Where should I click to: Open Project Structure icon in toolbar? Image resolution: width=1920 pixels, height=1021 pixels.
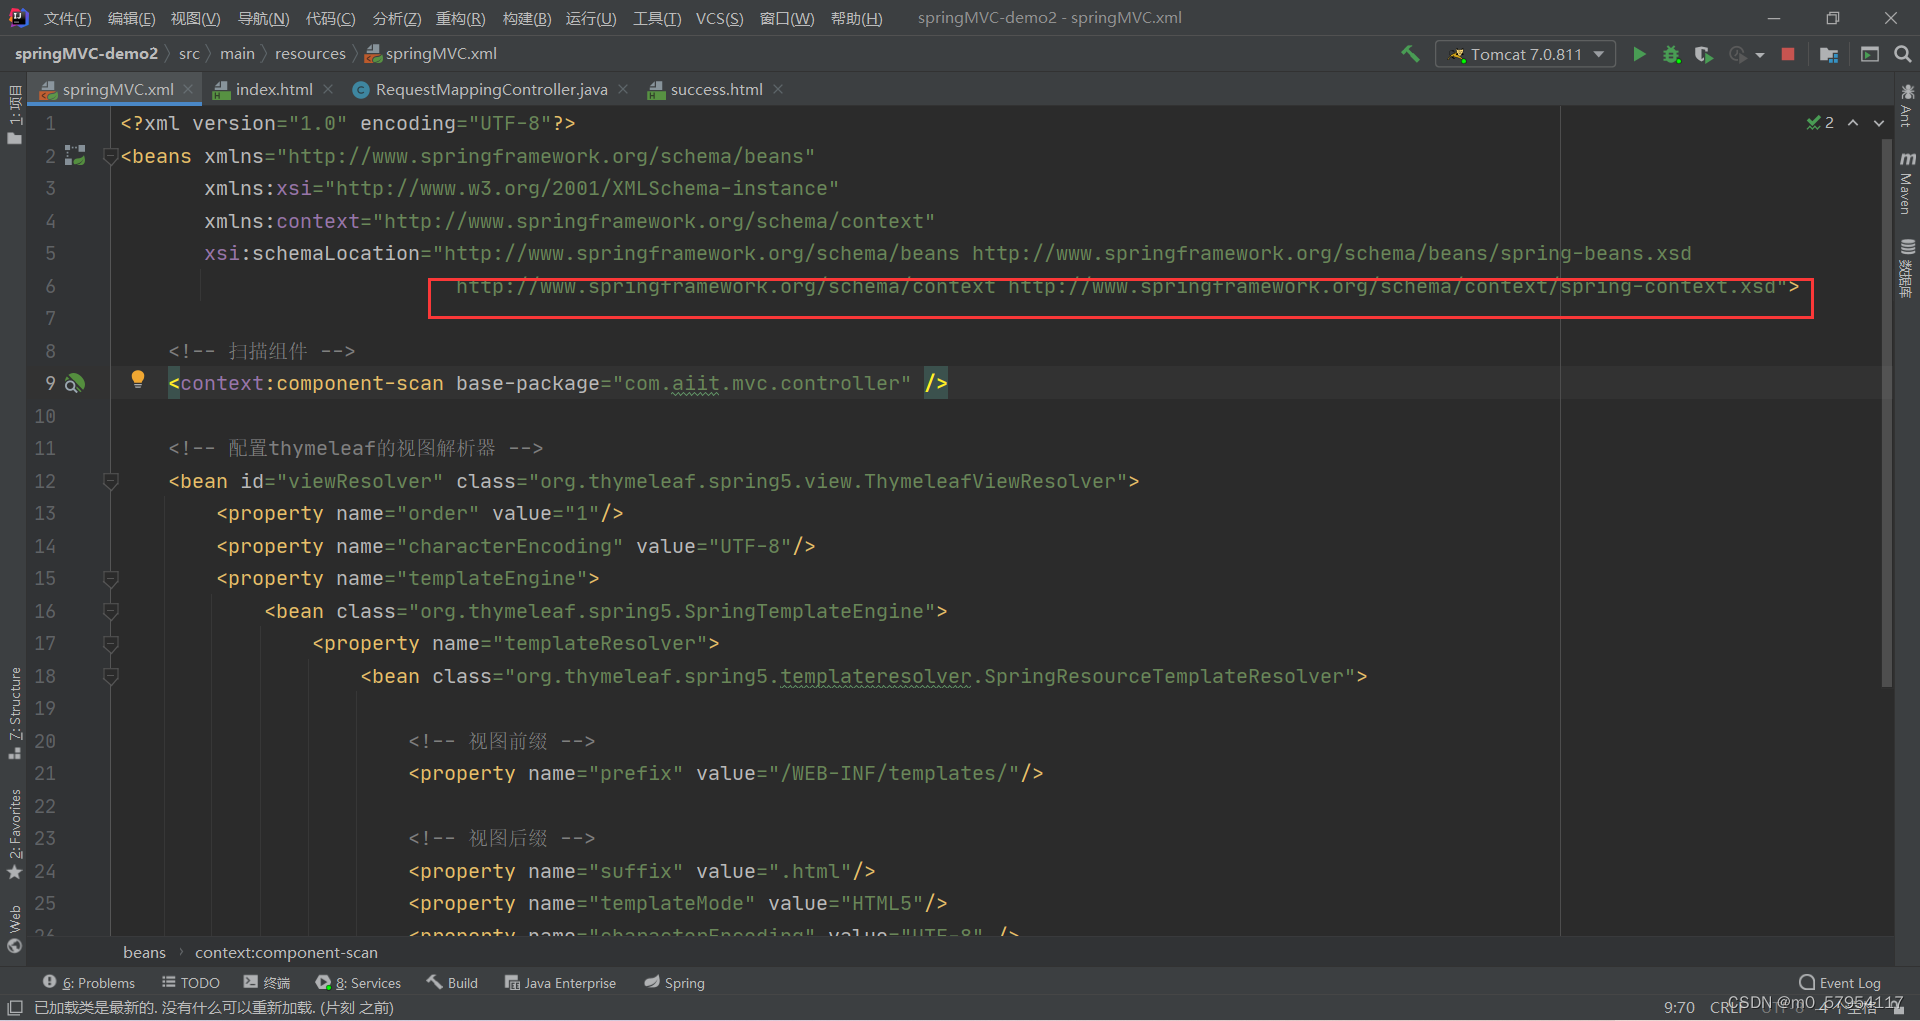[1829, 54]
